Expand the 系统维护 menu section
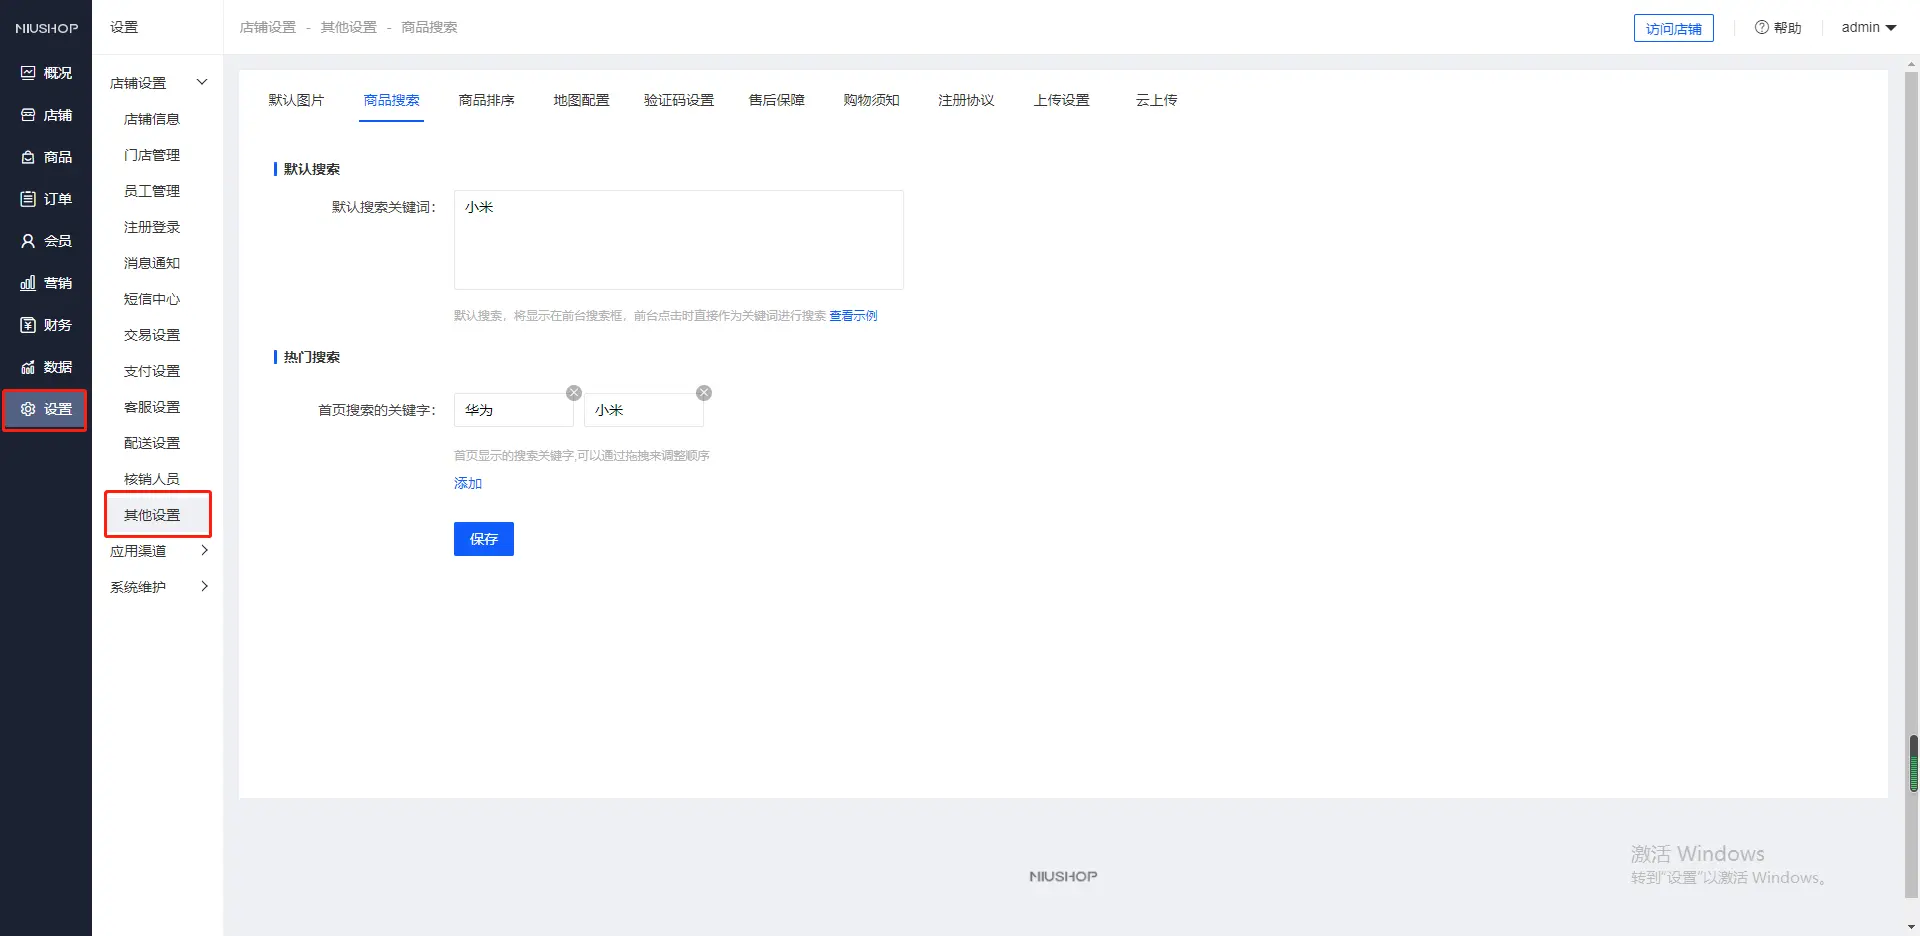 (204, 587)
